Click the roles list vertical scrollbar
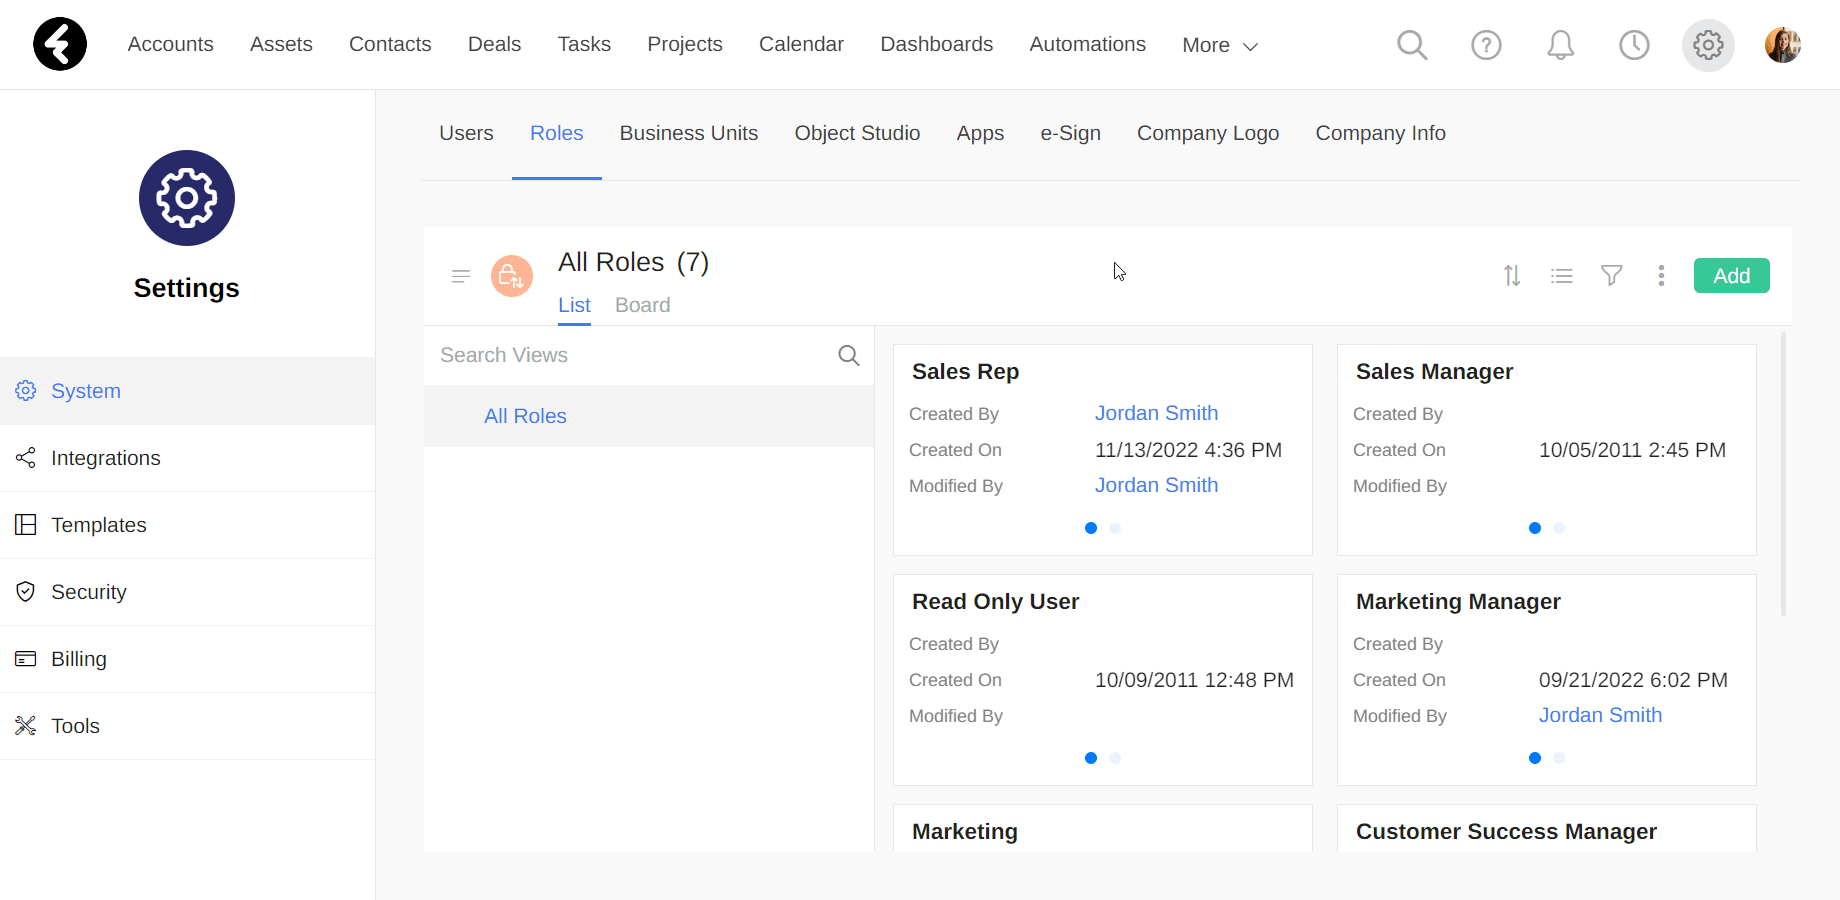Viewport: 1840px width, 900px height. [x=1783, y=474]
